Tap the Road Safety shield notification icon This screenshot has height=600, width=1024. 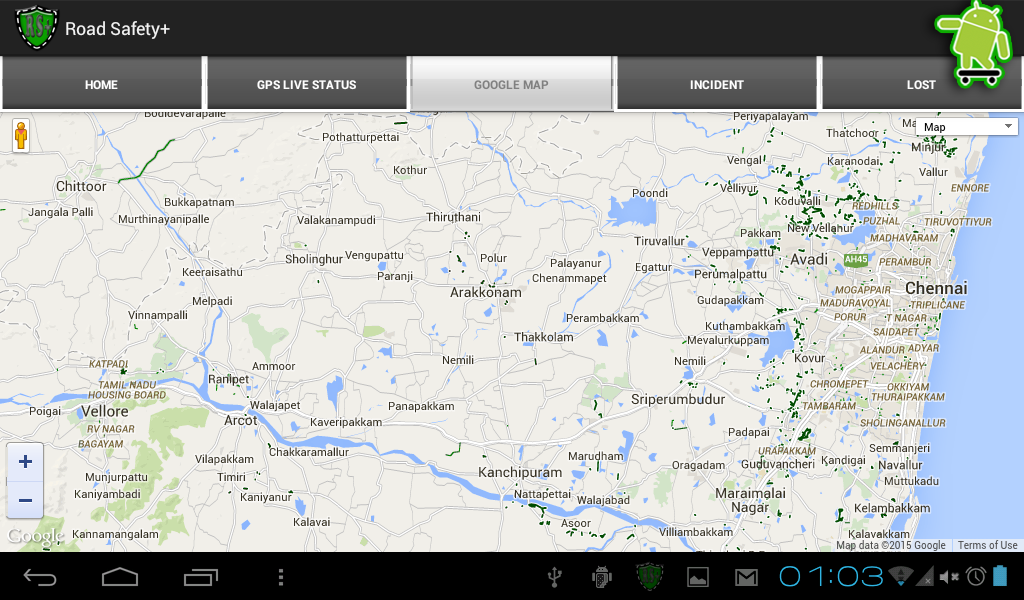pos(650,576)
